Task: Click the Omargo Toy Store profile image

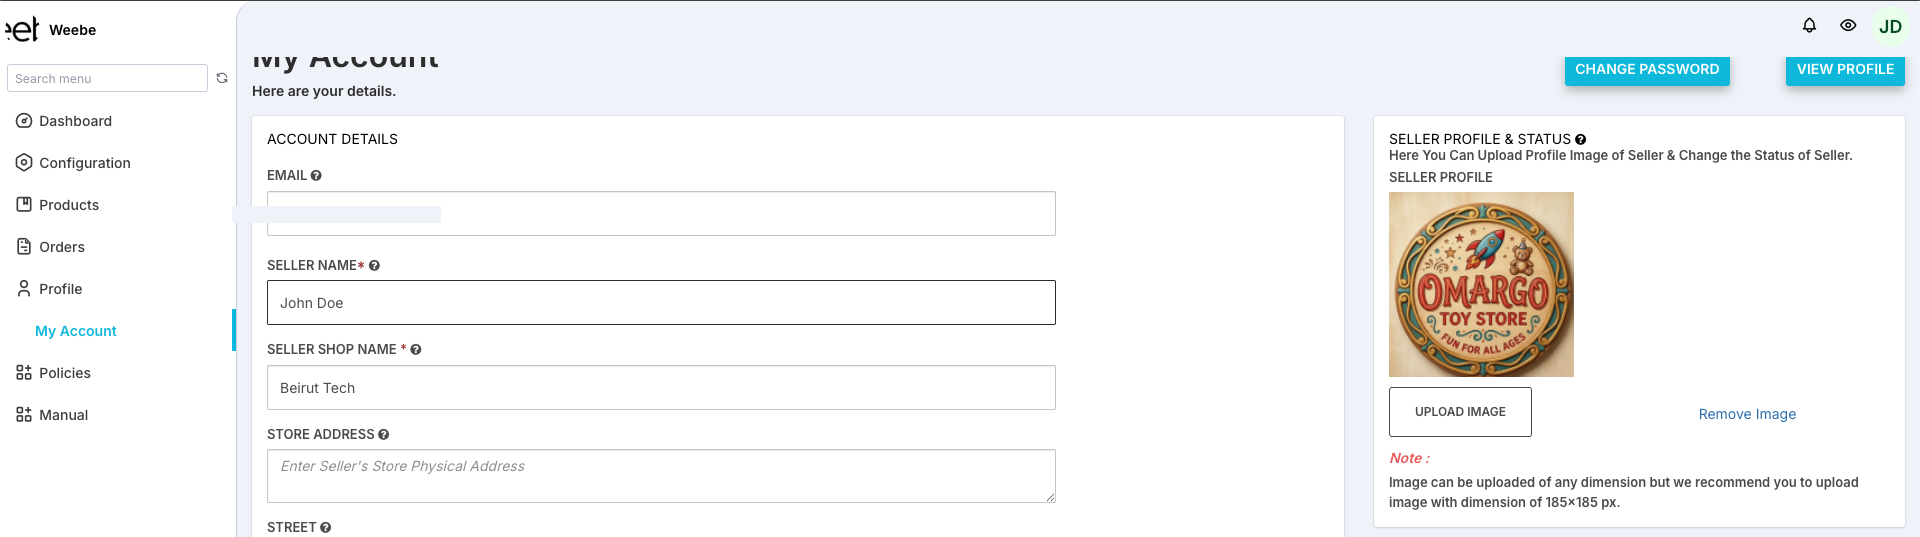Action: [1481, 285]
